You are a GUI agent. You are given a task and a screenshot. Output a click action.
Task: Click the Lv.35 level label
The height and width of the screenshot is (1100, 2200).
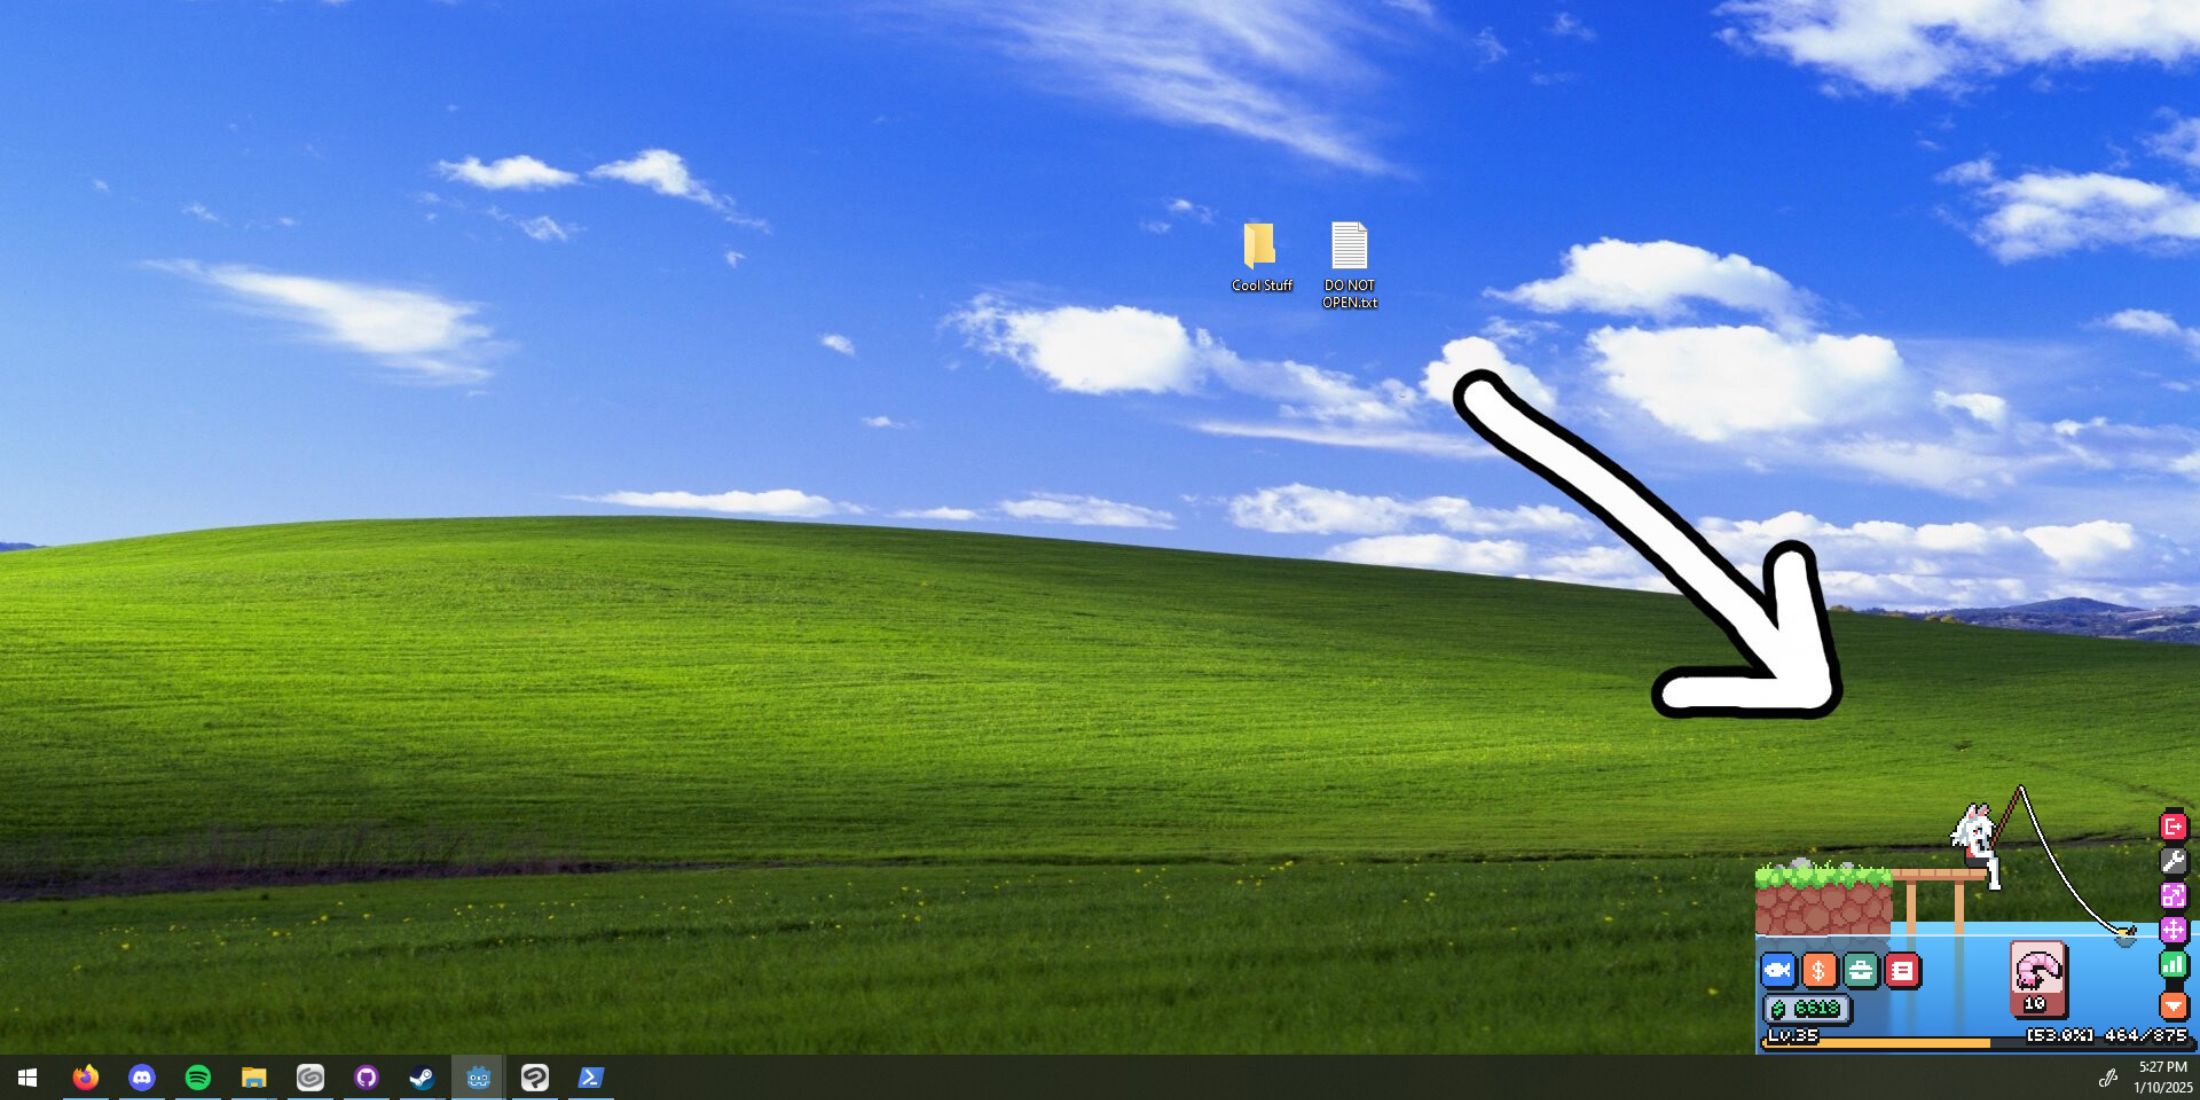click(x=1793, y=1035)
